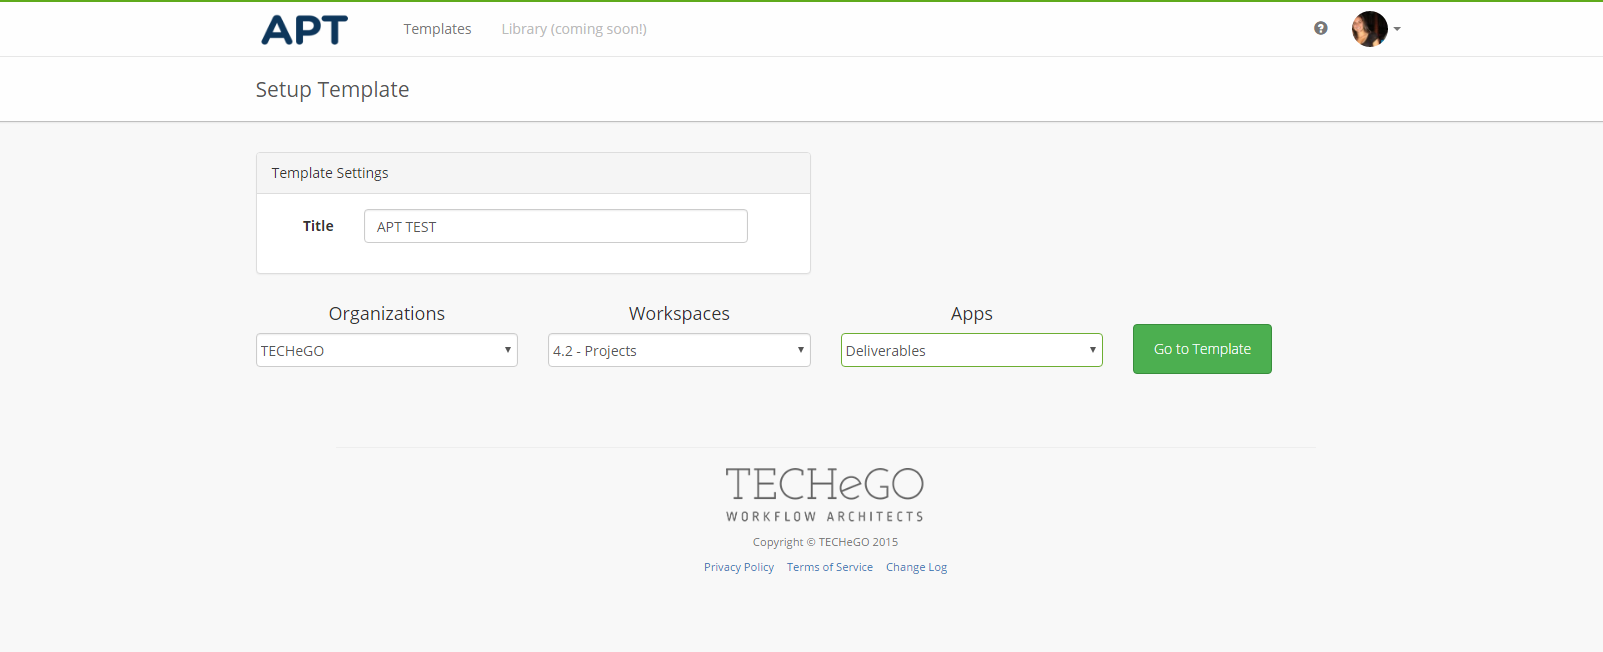The image size is (1603, 652).
Task: Follow the Privacy Policy link
Action: click(x=738, y=567)
